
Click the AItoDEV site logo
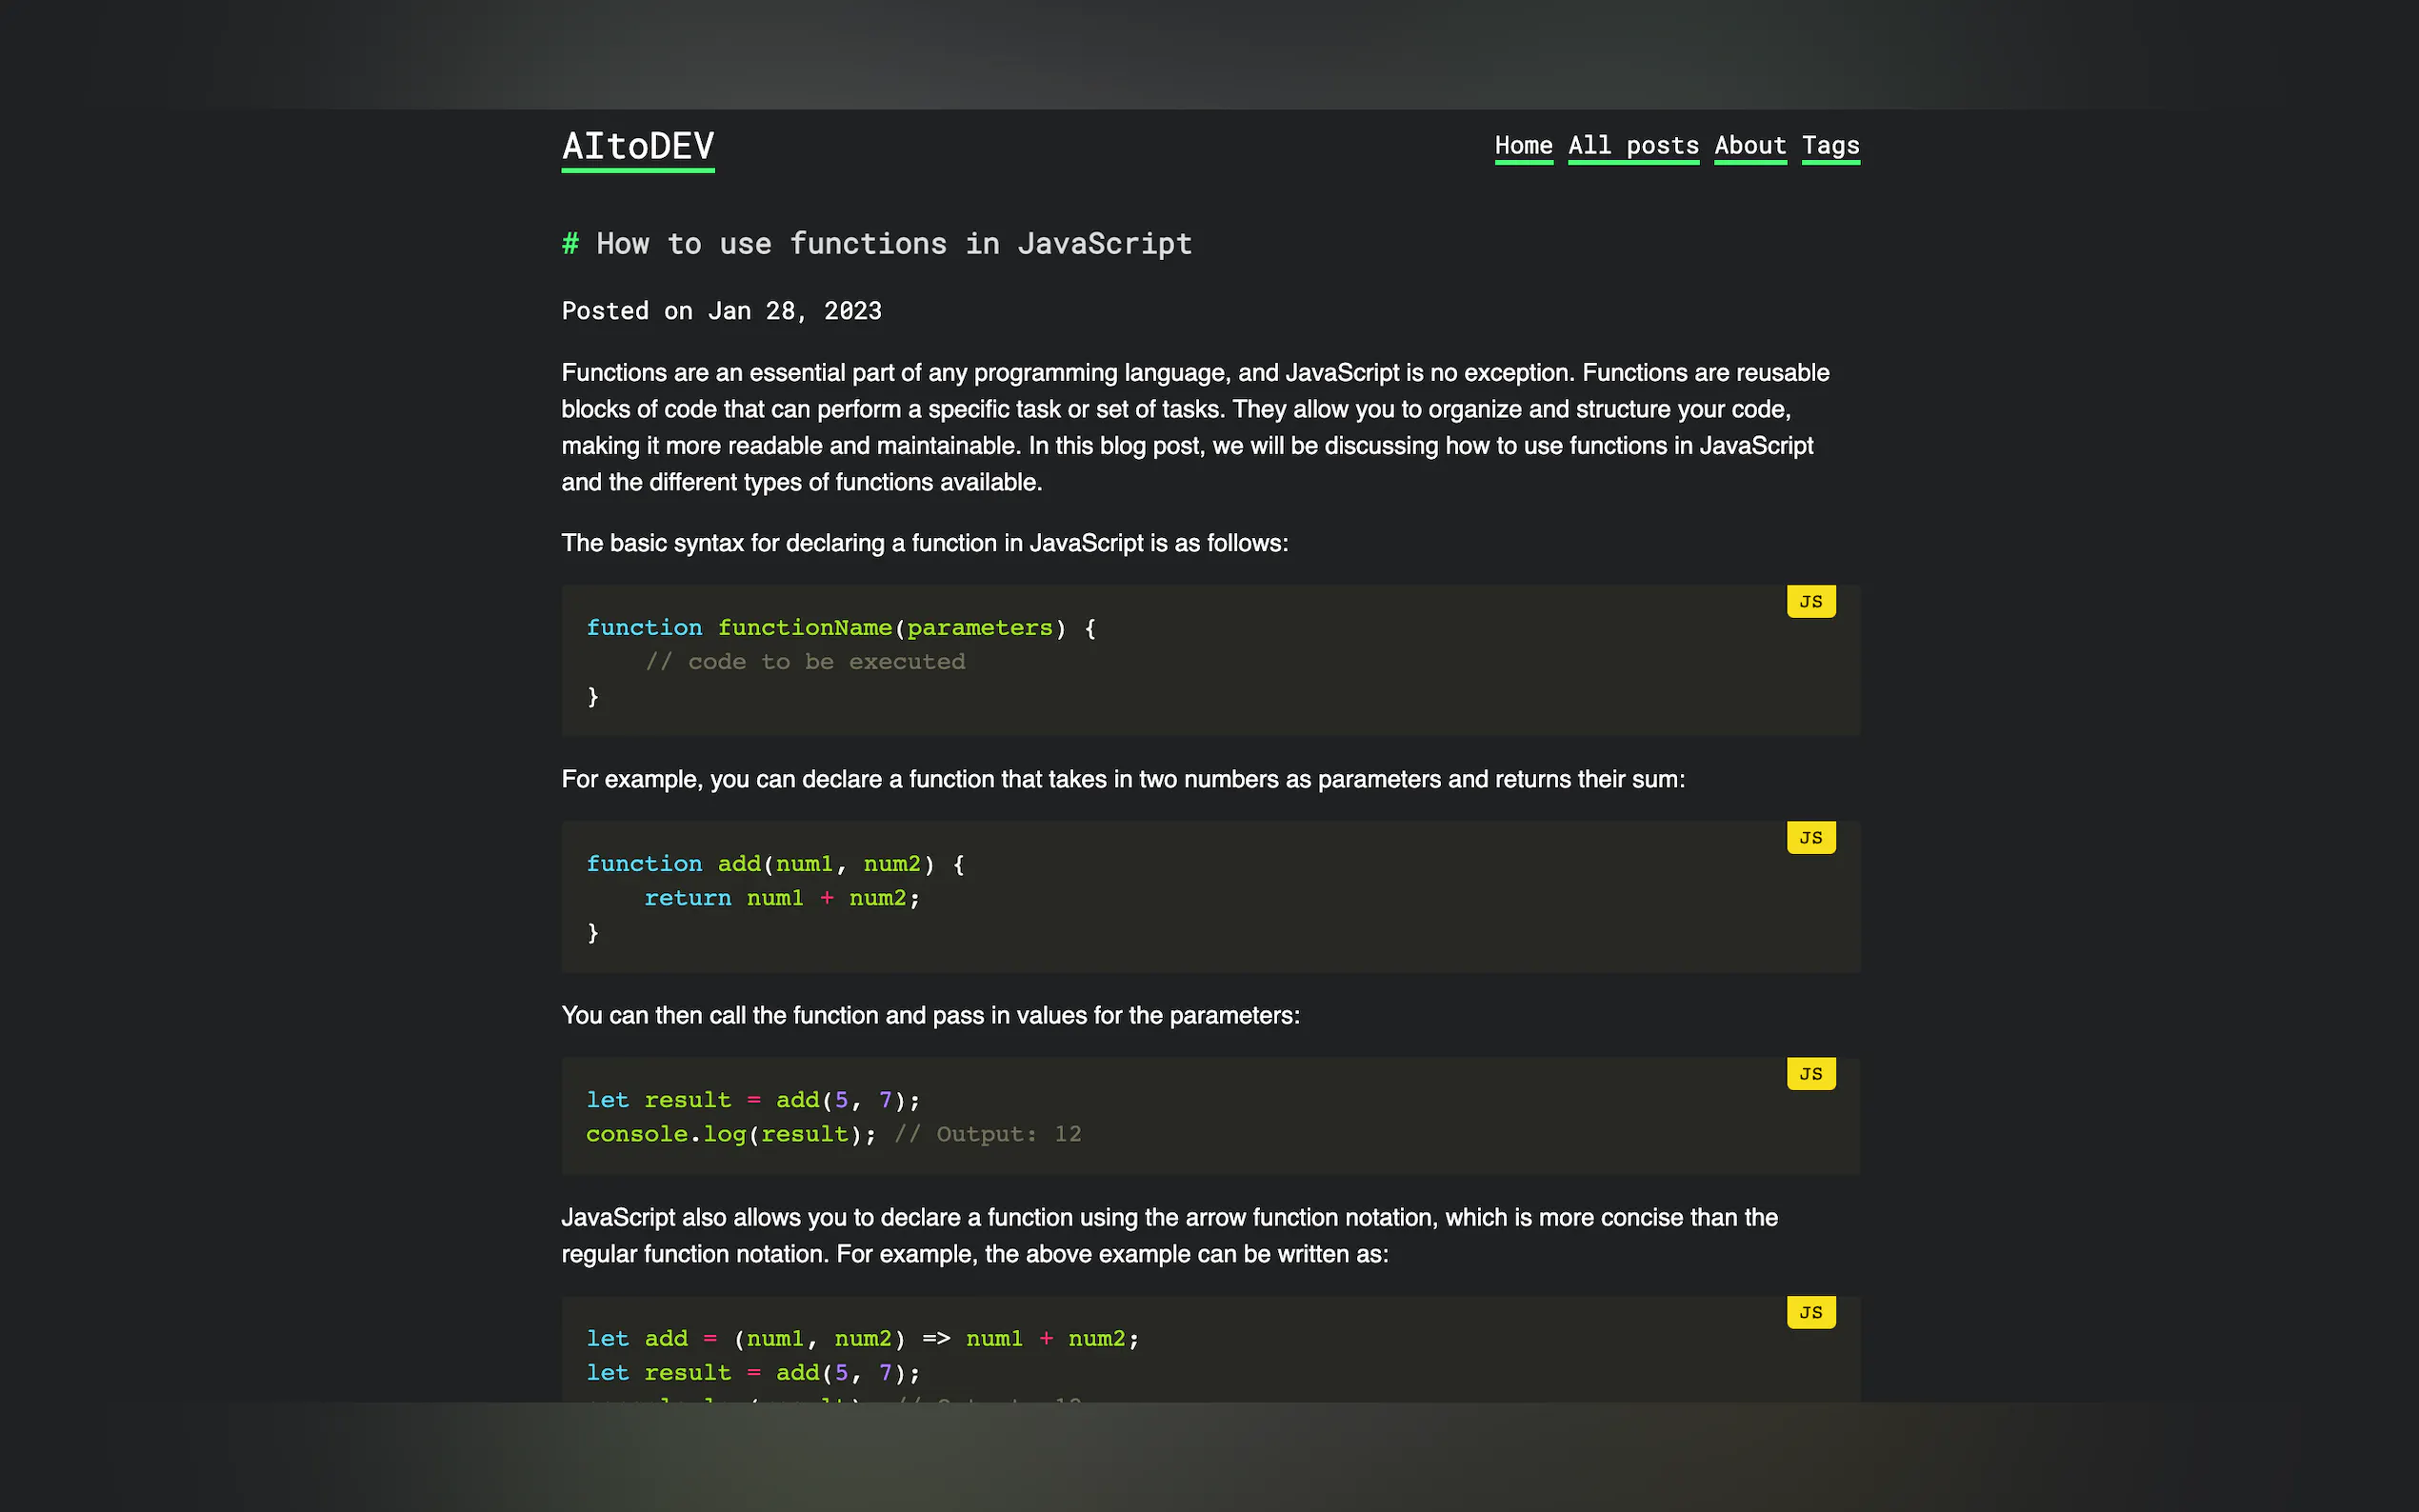(637, 147)
